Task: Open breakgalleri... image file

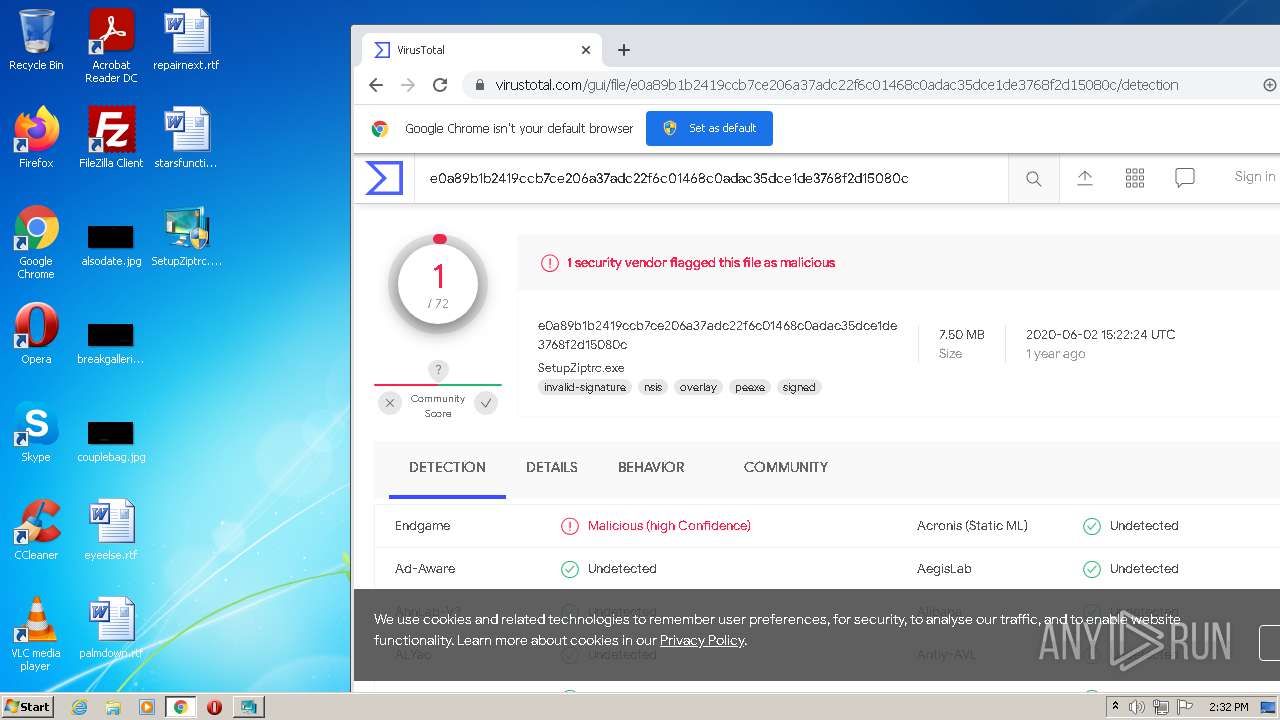Action: point(111,341)
